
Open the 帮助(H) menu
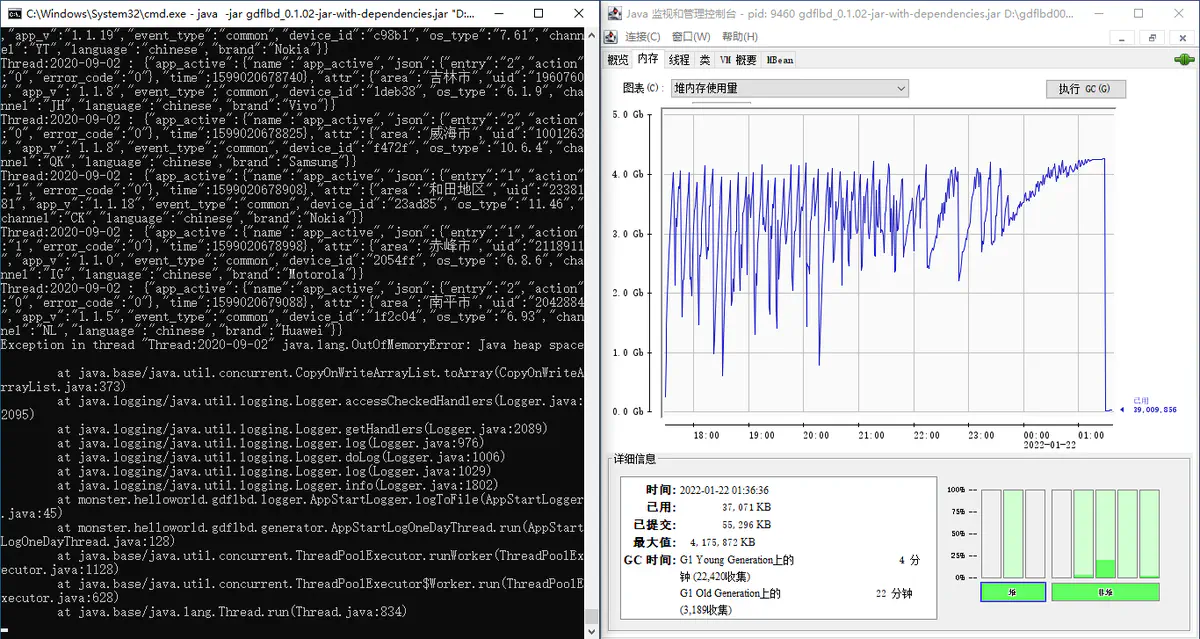[738, 37]
